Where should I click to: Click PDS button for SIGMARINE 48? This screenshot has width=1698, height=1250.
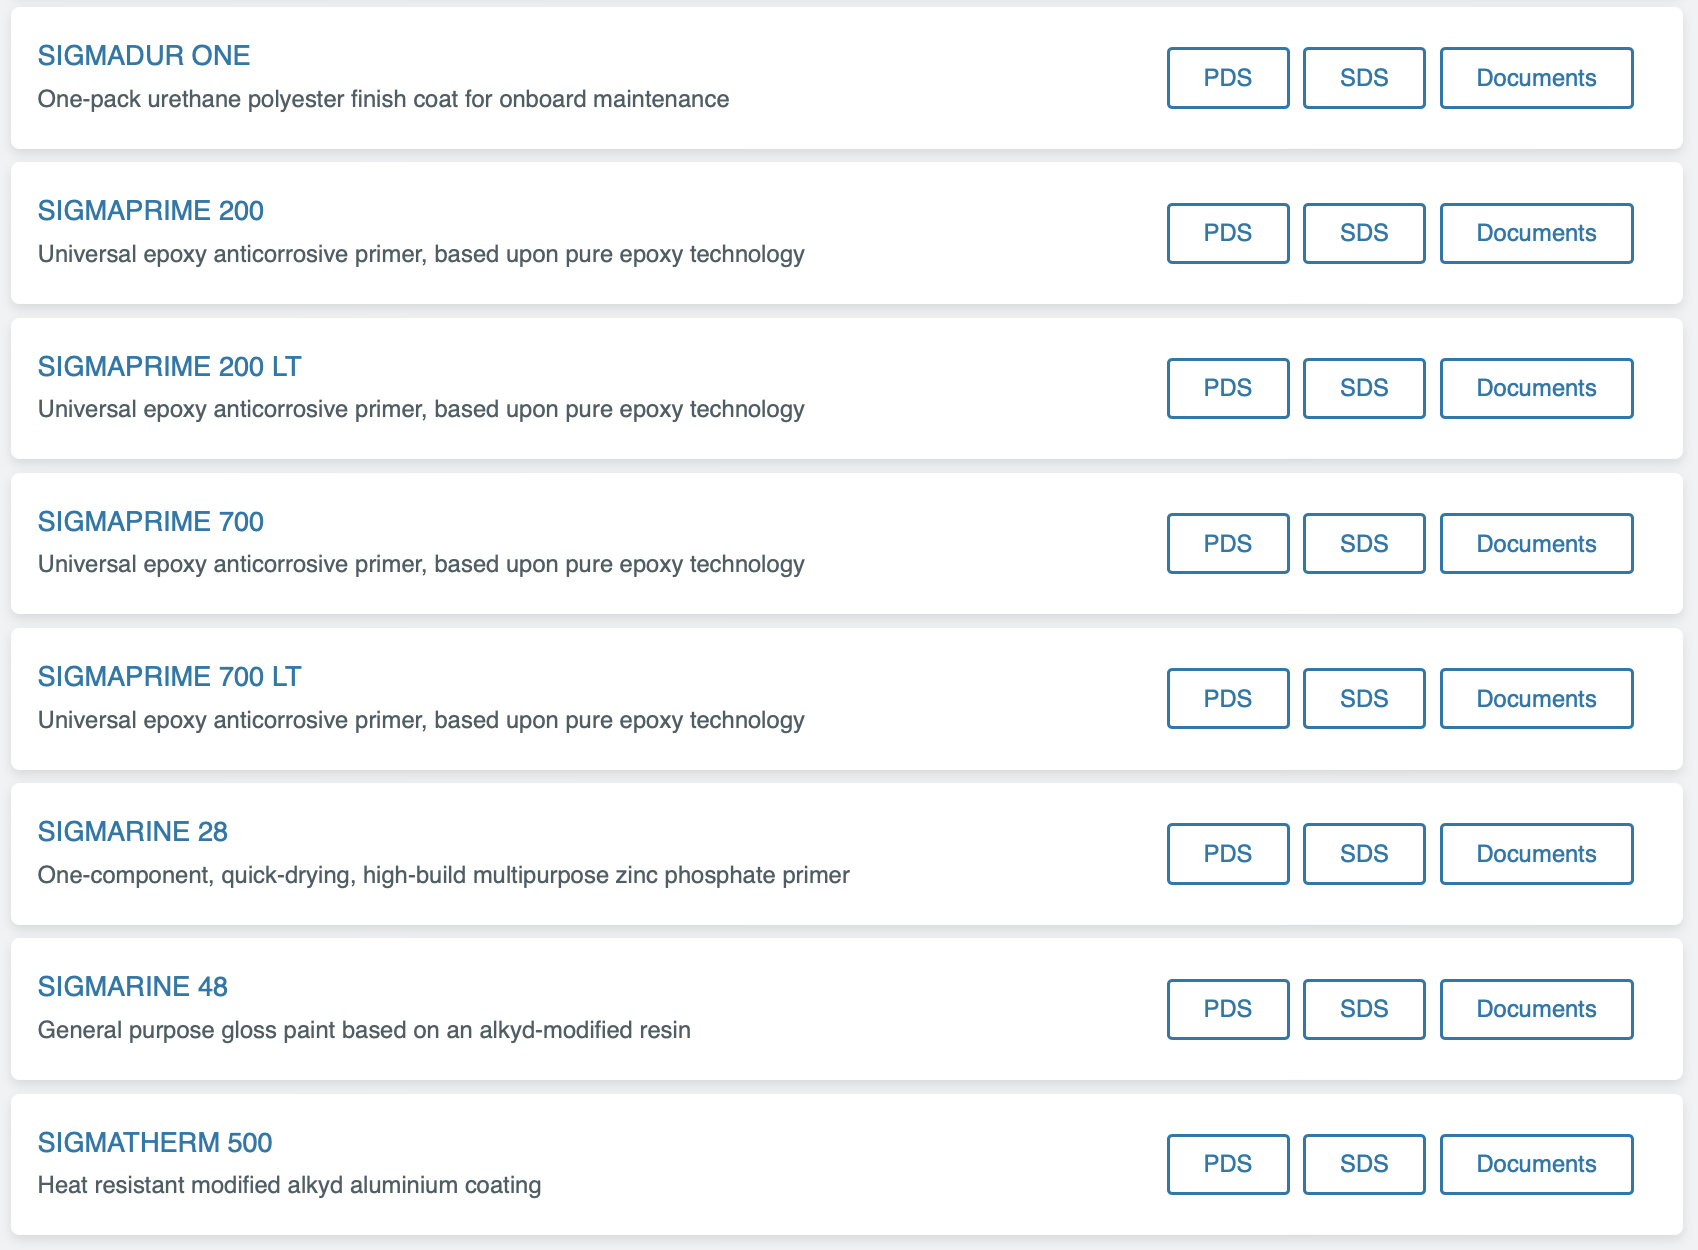(1227, 1009)
